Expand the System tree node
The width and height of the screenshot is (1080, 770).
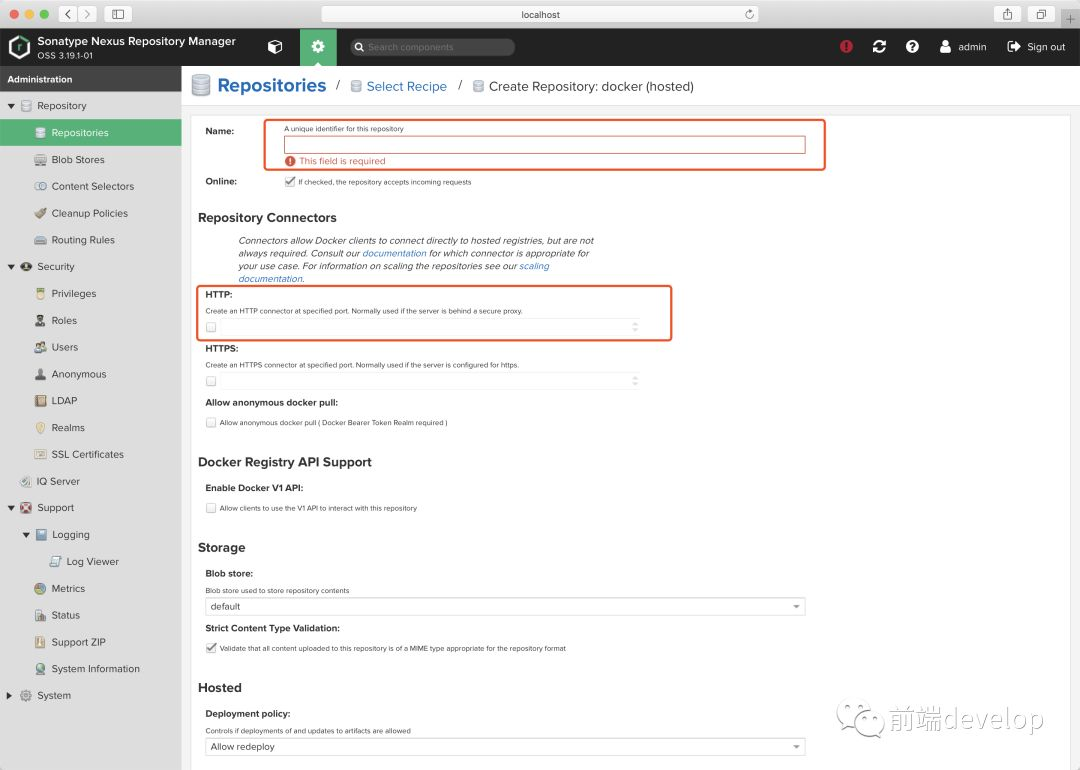click(x=10, y=696)
